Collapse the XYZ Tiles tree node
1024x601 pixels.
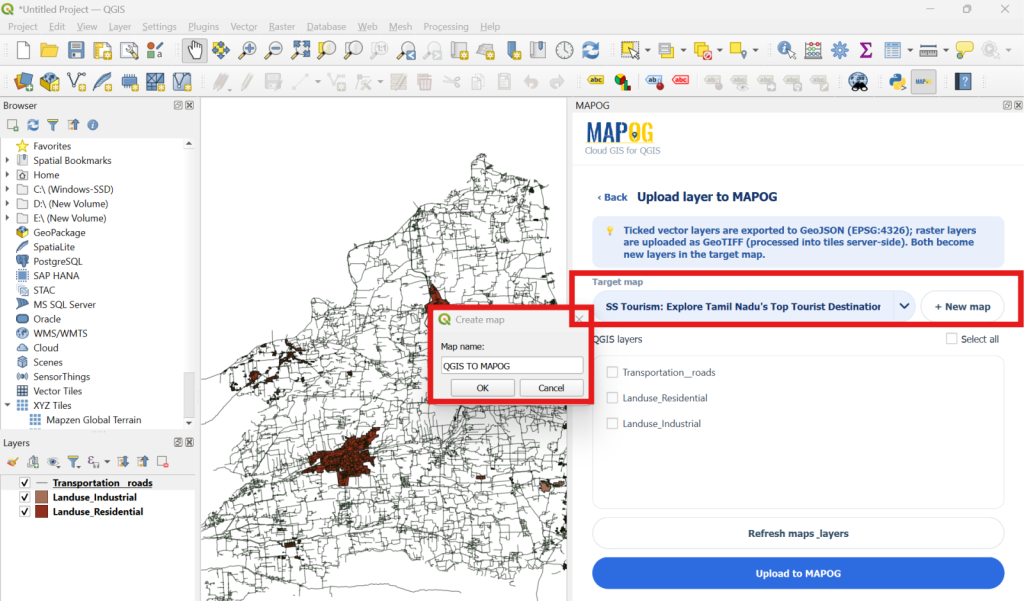(x=7, y=405)
